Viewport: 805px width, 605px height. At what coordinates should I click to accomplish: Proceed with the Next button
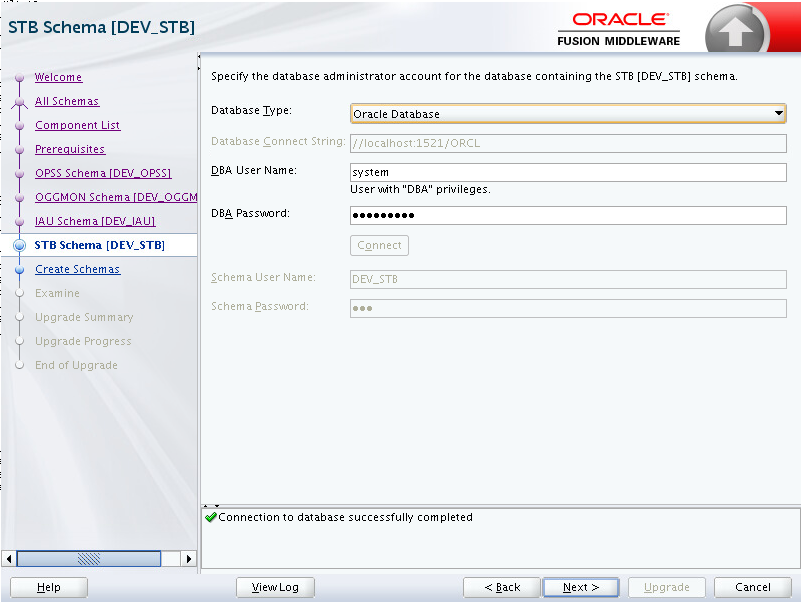coord(581,588)
